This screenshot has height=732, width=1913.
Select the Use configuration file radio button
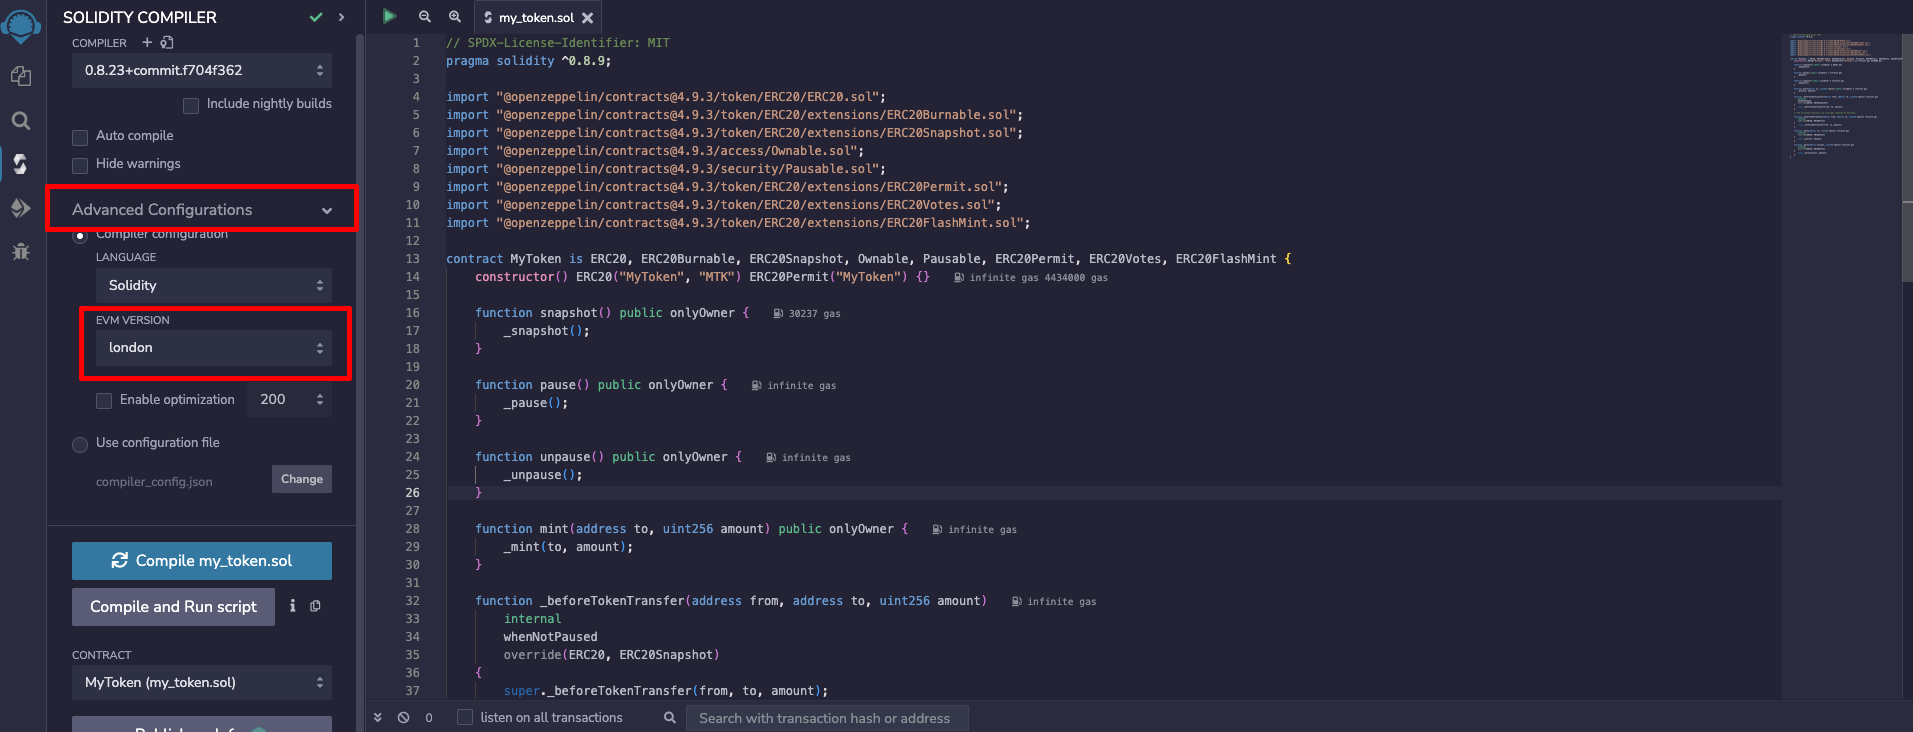click(x=80, y=444)
